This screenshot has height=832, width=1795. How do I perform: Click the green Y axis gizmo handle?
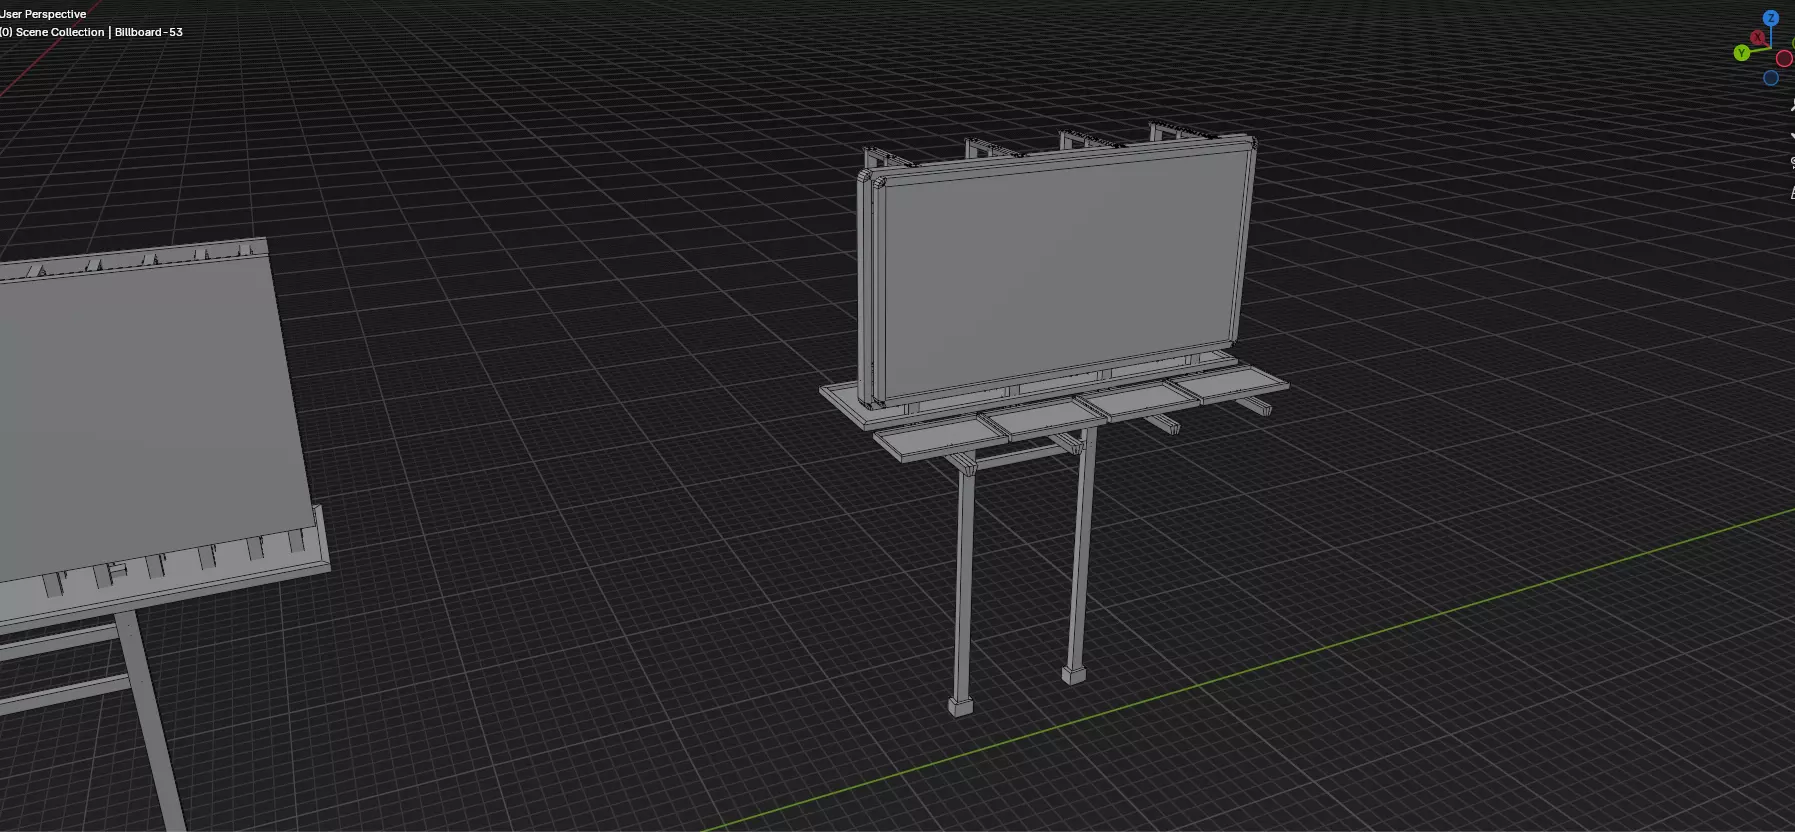1742,53
